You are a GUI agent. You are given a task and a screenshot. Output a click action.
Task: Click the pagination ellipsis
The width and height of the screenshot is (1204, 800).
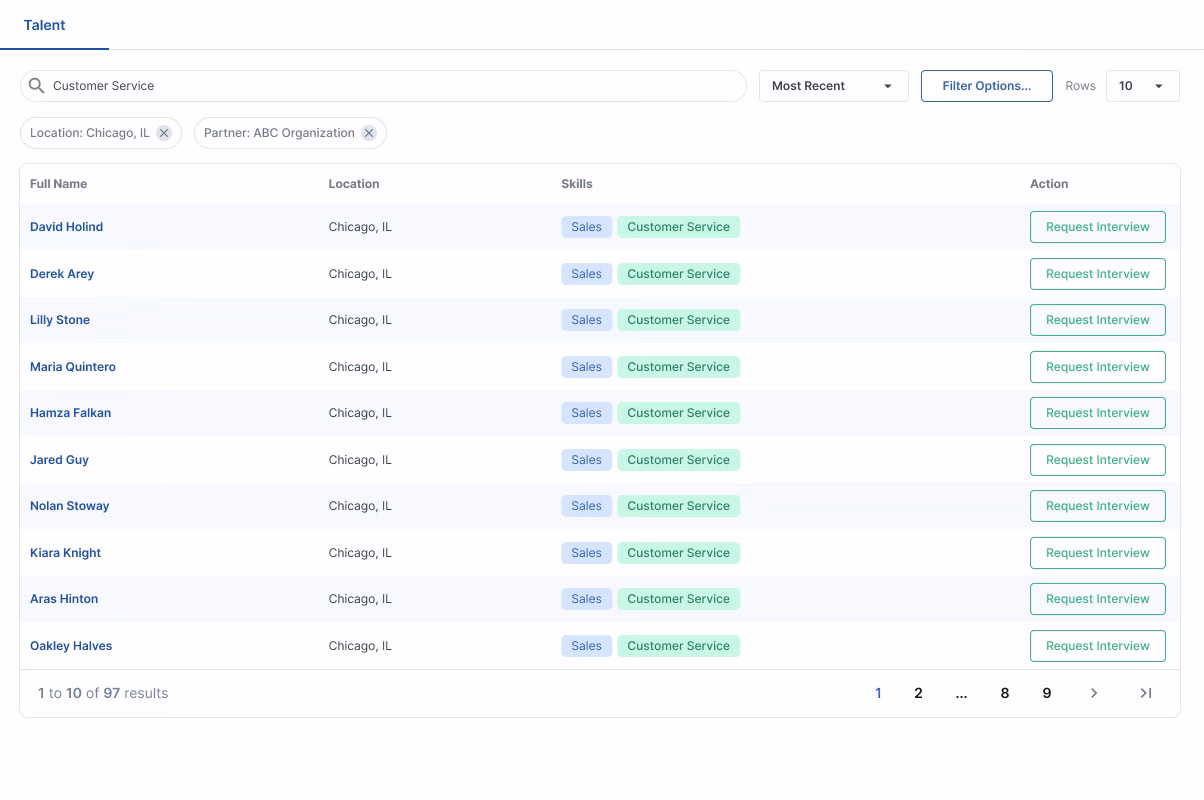point(961,693)
